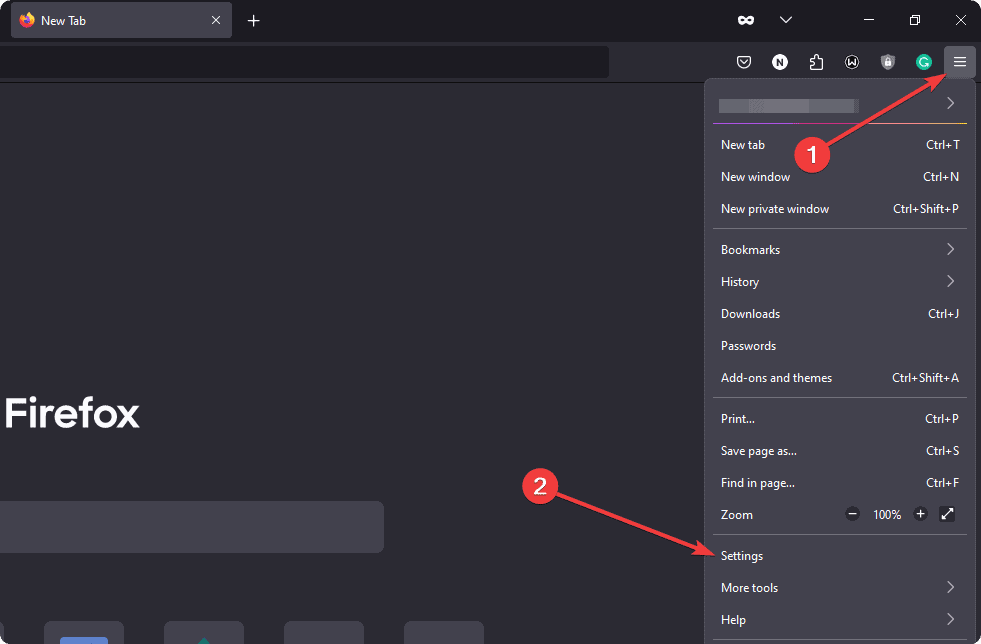
Task: Expand the Bookmarks submenu
Action: tap(750, 249)
